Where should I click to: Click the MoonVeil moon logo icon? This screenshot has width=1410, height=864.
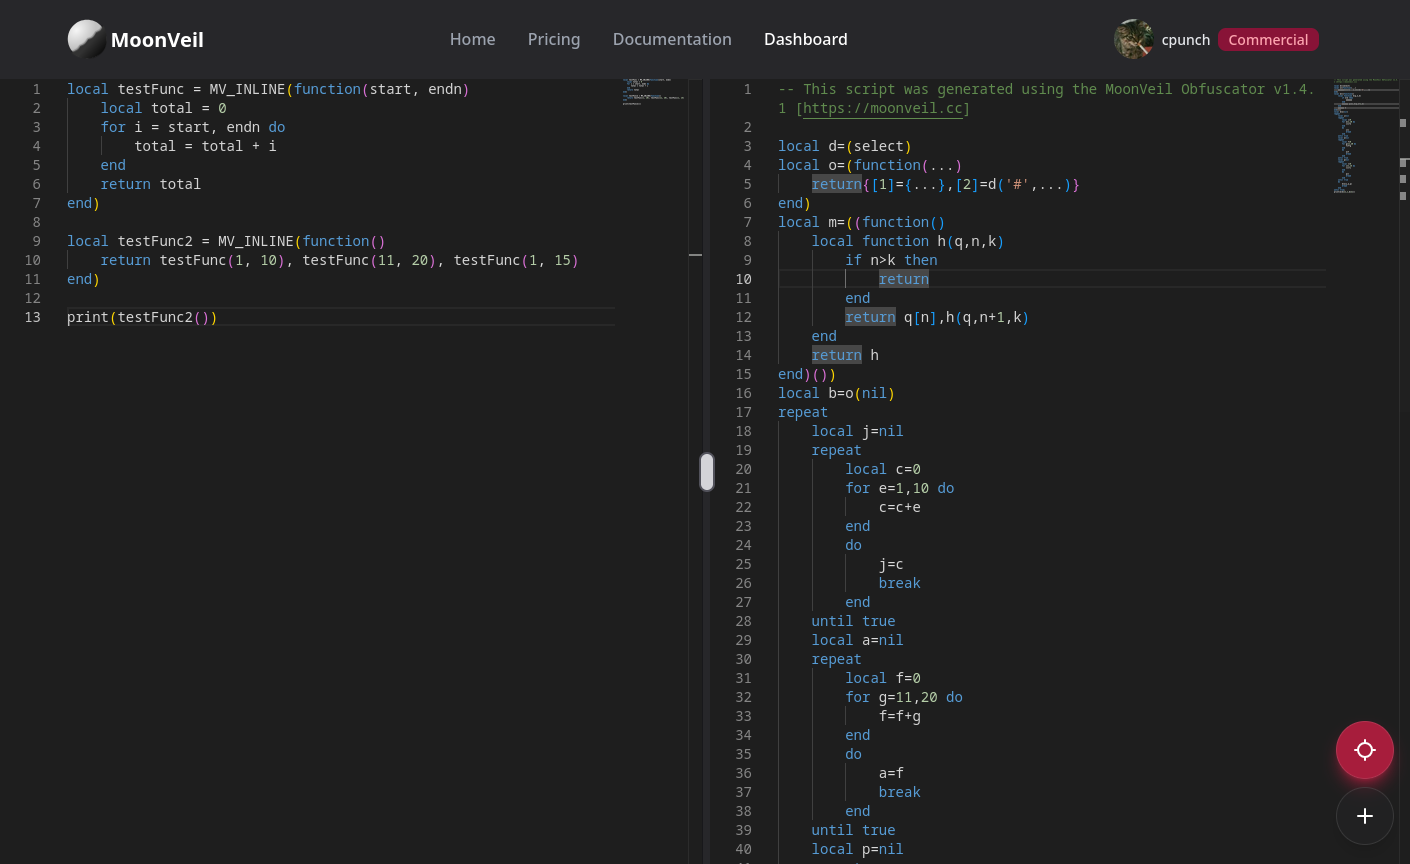(86, 39)
